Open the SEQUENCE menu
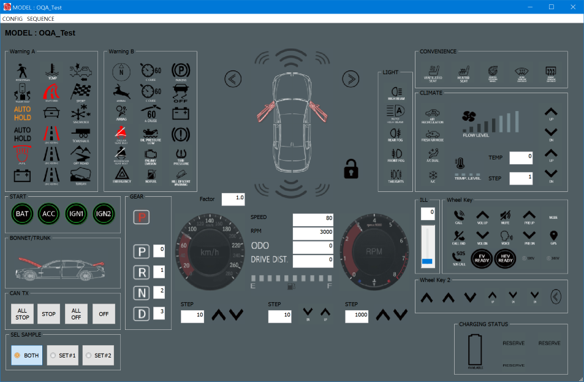This screenshot has height=382, width=584. [x=40, y=19]
